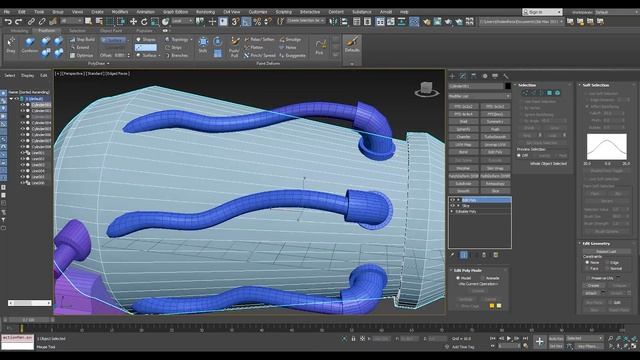Click the Undo arrow icon

pyautogui.click(x=8, y=22)
